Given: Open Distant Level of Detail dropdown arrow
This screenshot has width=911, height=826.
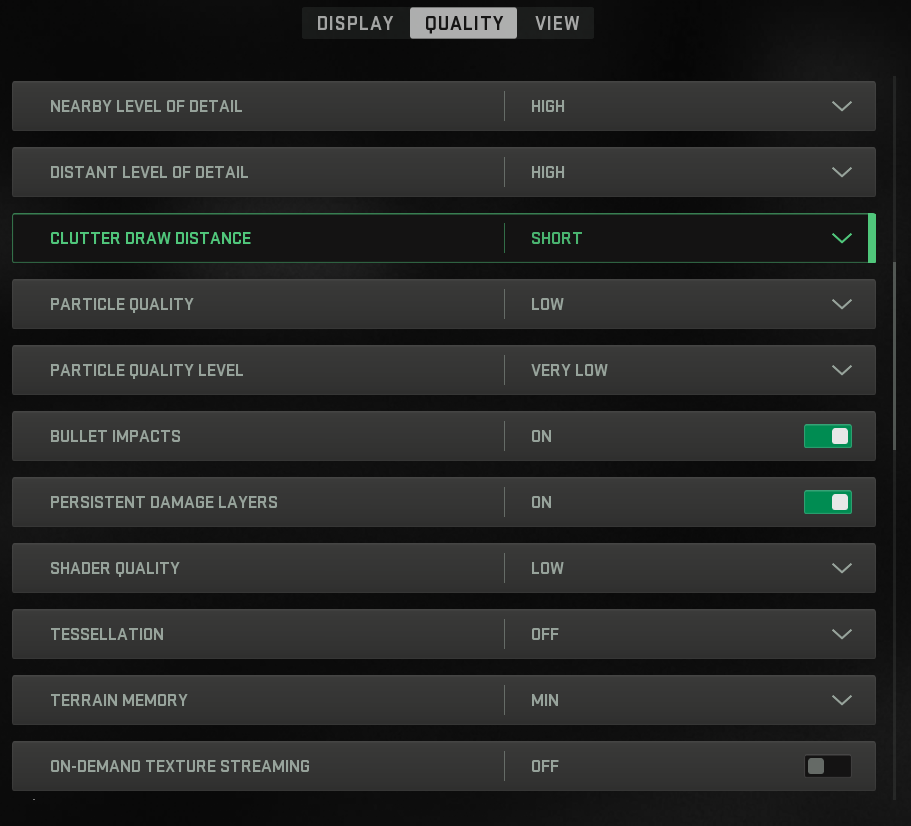Looking at the screenshot, I should [x=841, y=172].
